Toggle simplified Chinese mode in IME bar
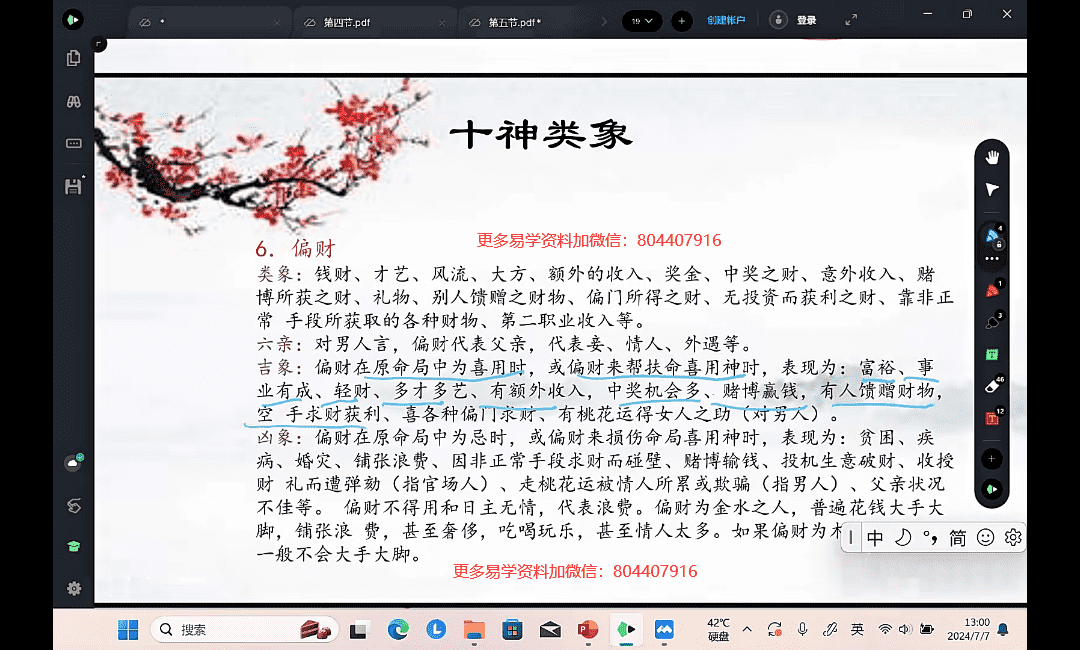This screenshot has width=1080, height=650. click(x=957, y=538)
